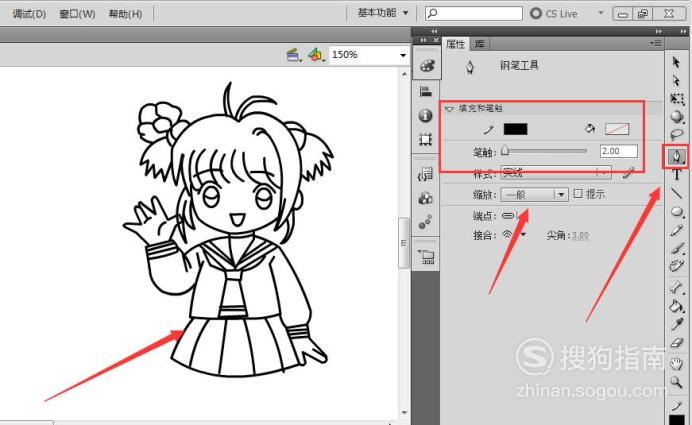Select the Free Transform tool
The image size is (692, 425).
pos(677,98)
